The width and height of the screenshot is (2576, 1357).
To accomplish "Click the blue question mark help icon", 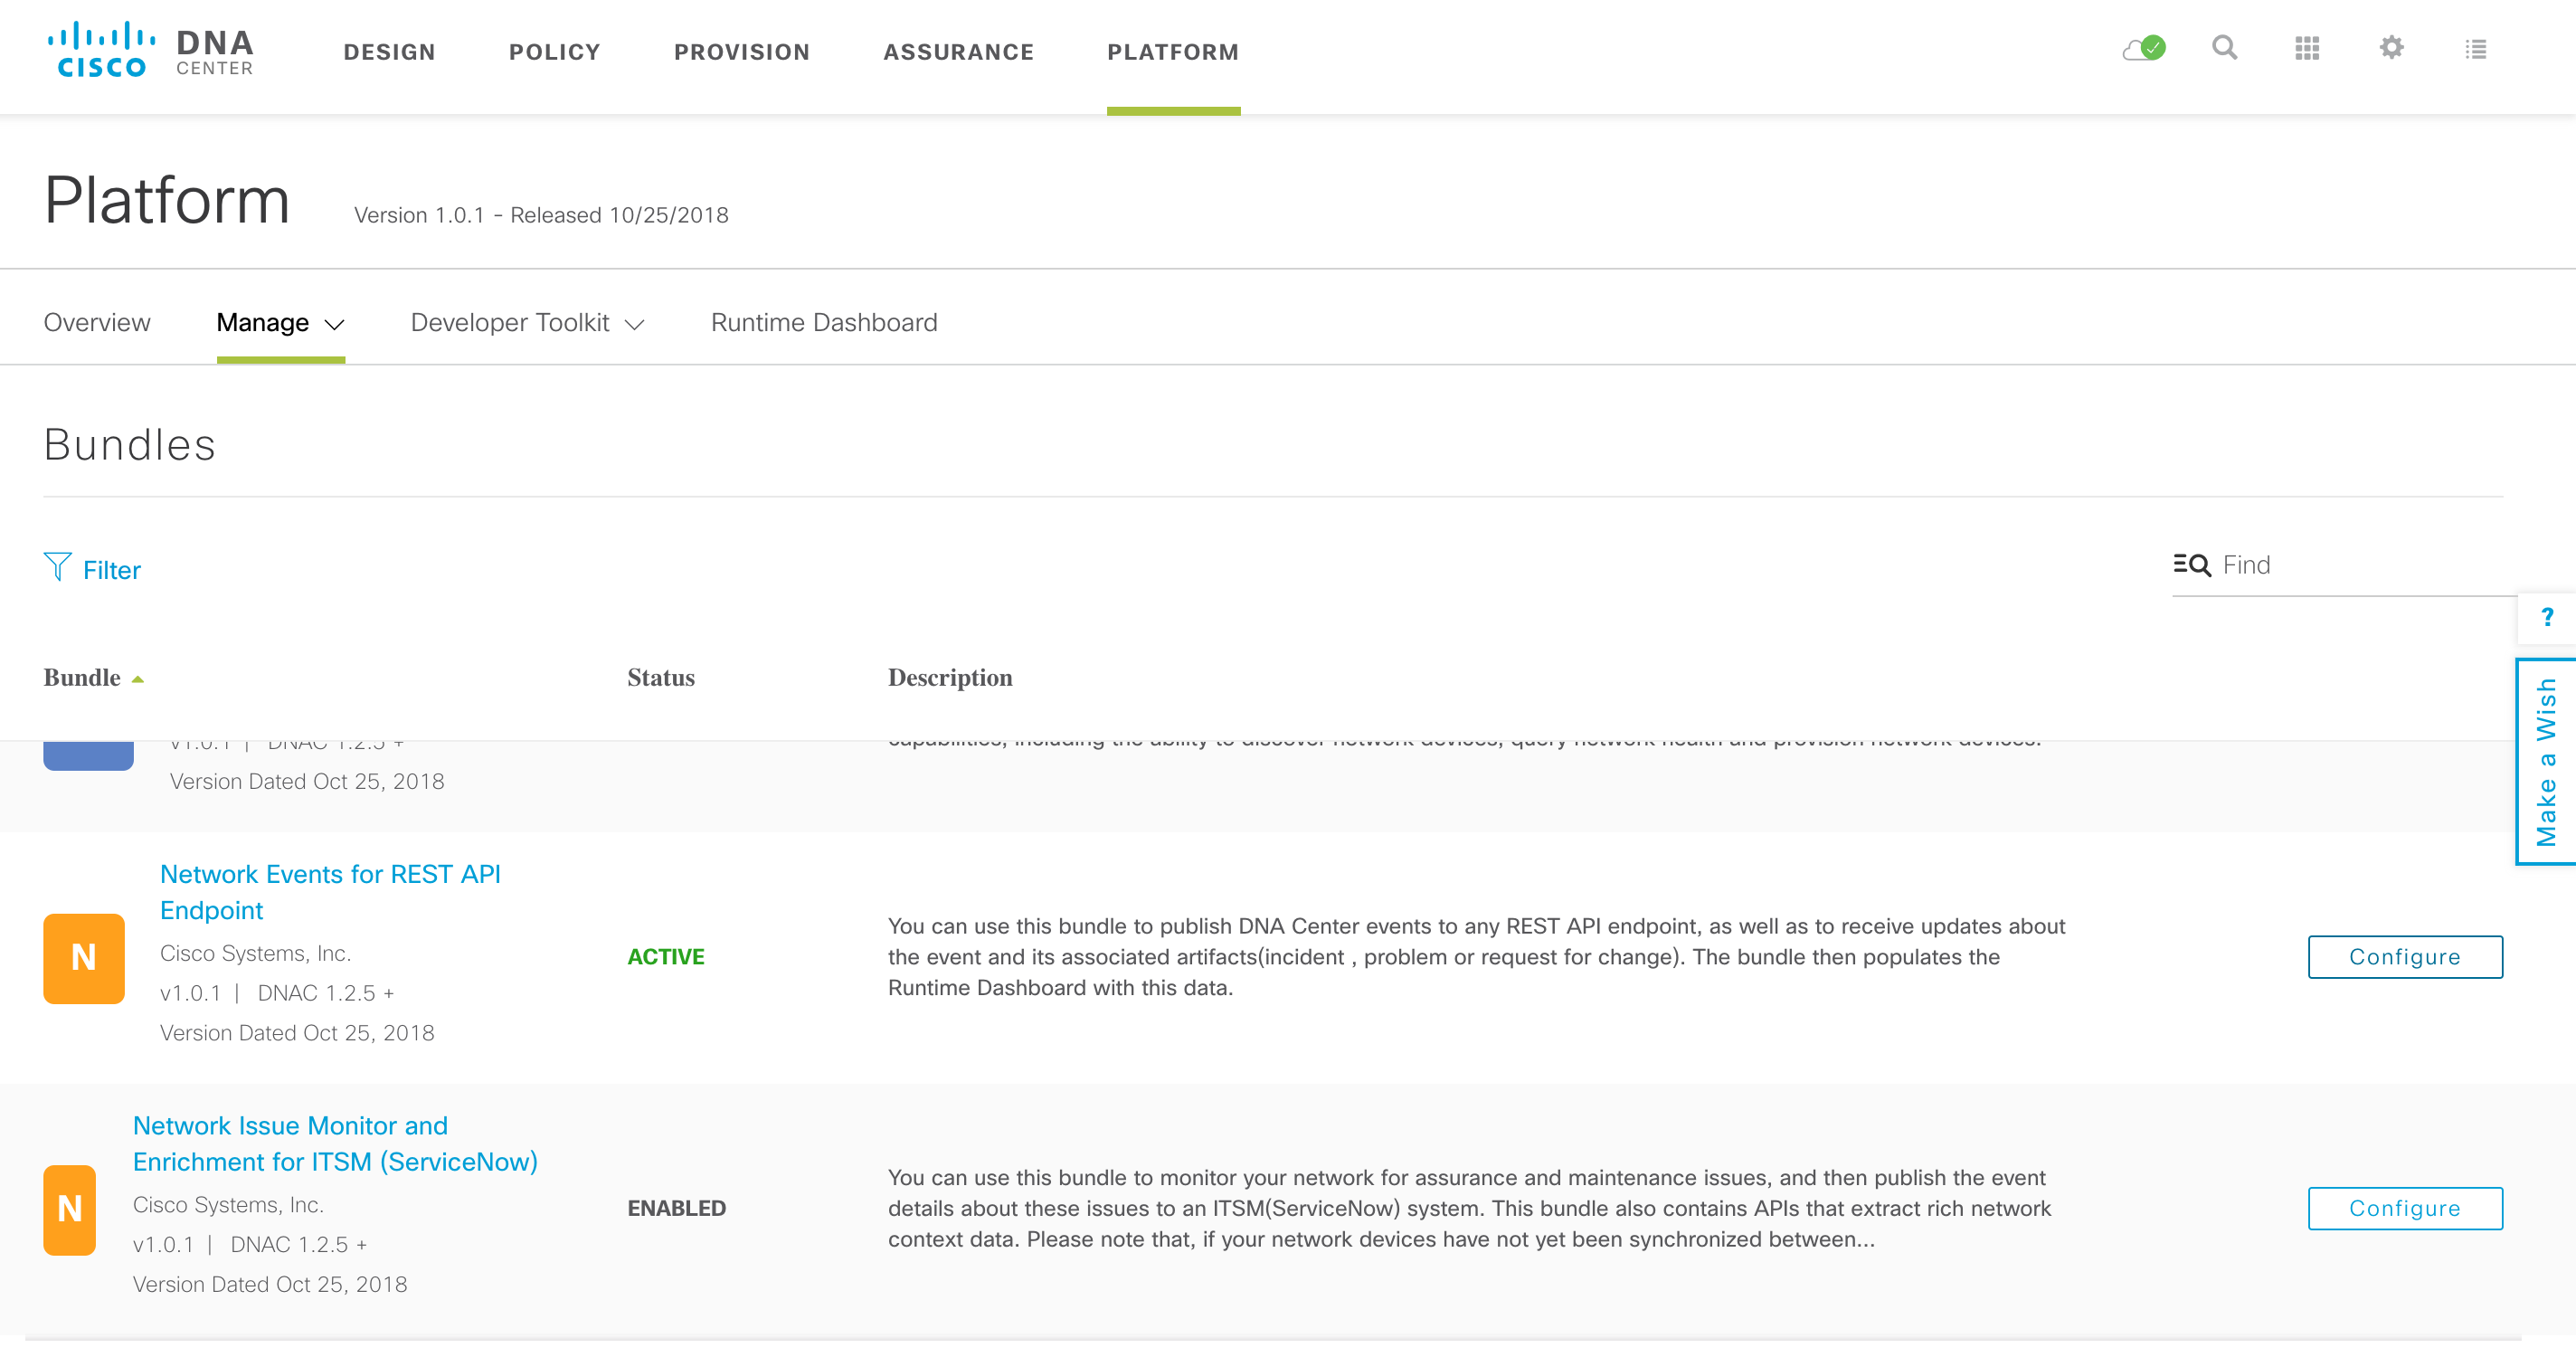I will pos(2547,617).
